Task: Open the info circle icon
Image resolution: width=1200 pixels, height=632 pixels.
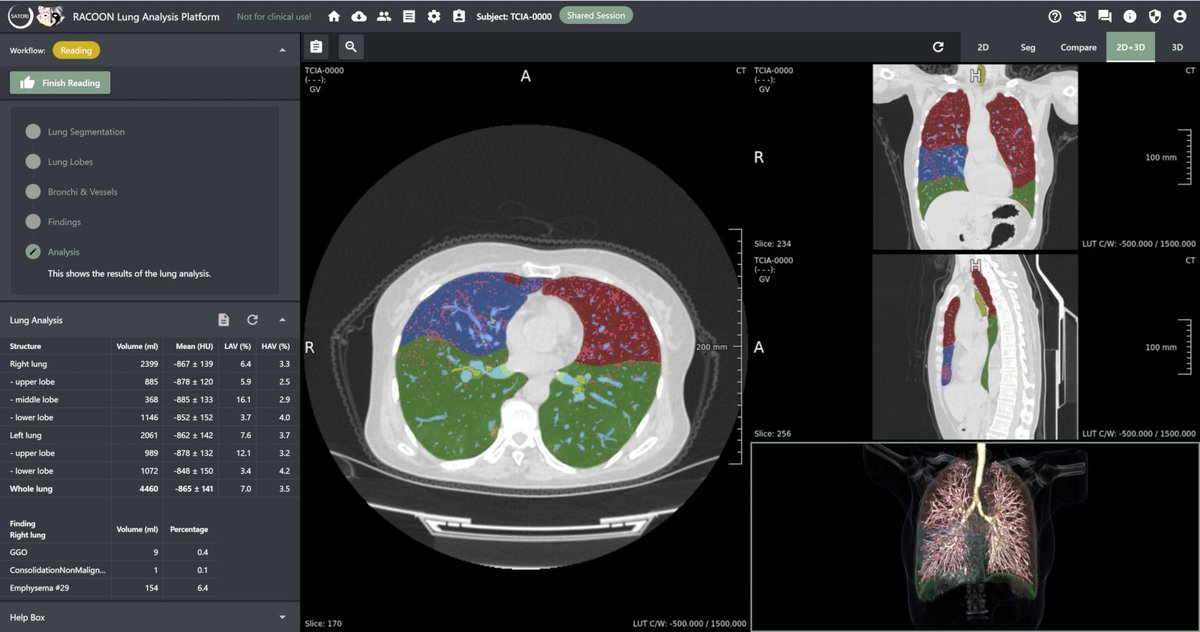Action: [1130, 16]
